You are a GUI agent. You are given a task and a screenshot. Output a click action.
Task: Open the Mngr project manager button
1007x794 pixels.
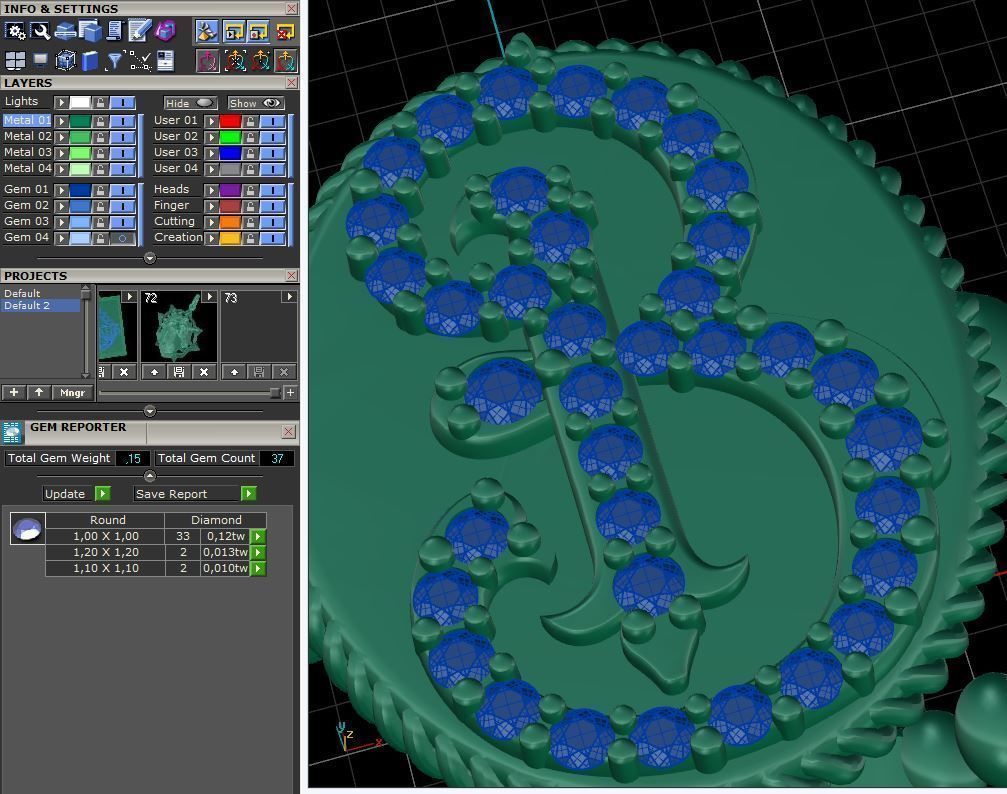coord(73,392)
